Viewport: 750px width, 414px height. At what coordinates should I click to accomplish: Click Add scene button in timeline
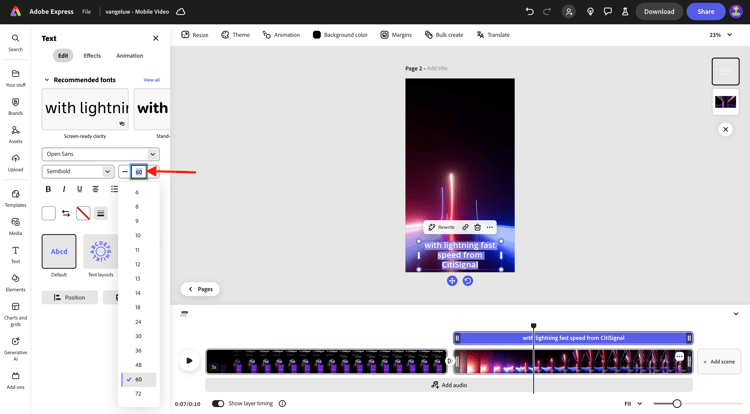point(719,361)
